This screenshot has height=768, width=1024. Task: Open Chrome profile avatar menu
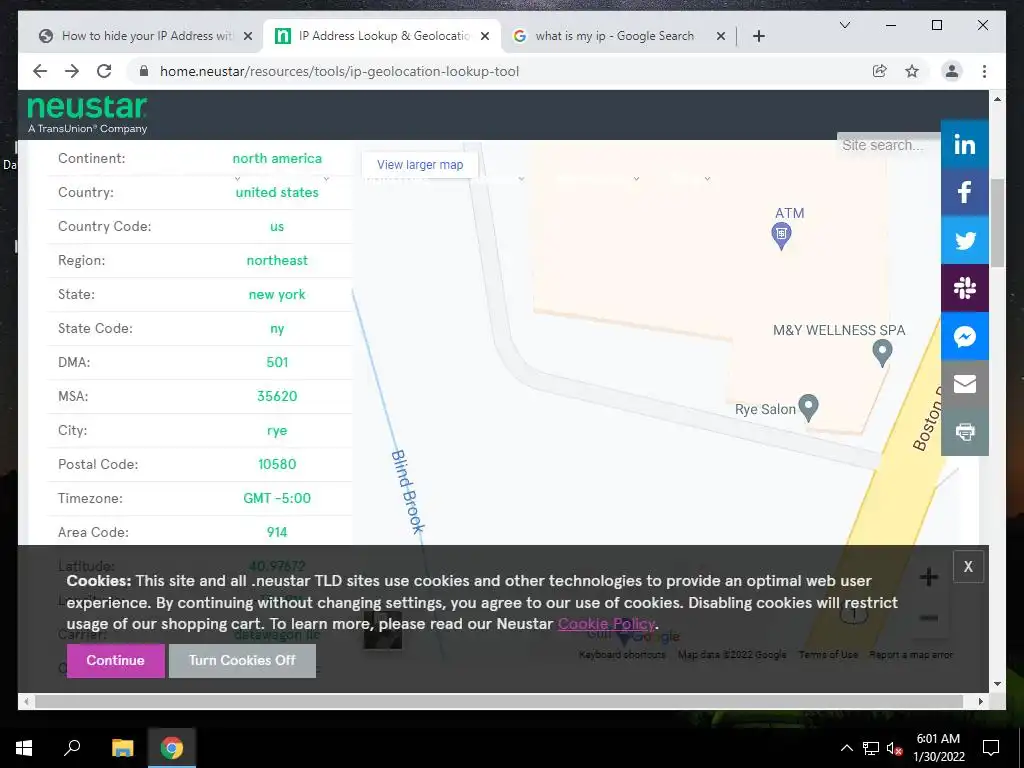point(952,71)
